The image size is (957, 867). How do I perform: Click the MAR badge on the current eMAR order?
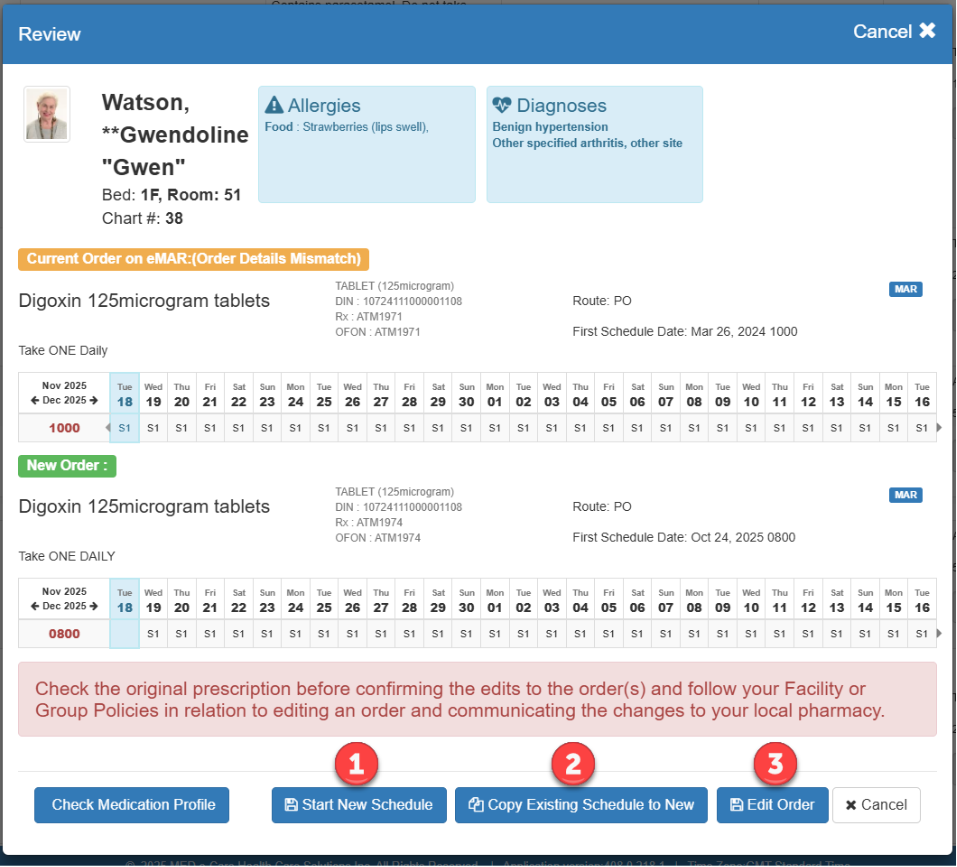[905, 289]
